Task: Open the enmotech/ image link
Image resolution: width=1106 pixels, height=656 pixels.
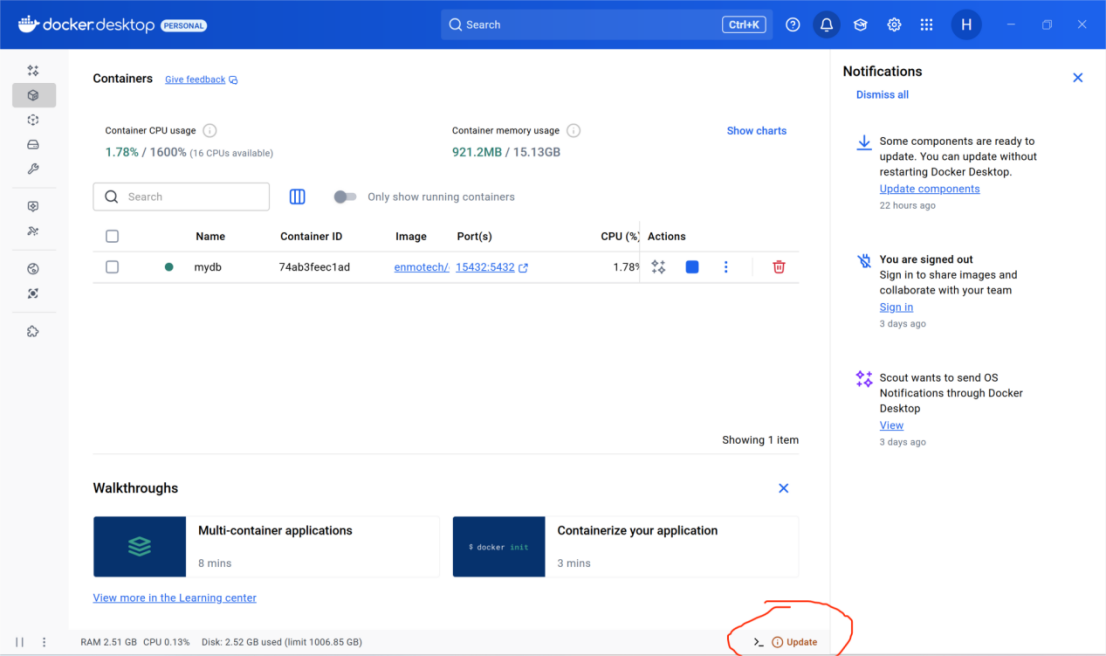Action: point(421,267)
